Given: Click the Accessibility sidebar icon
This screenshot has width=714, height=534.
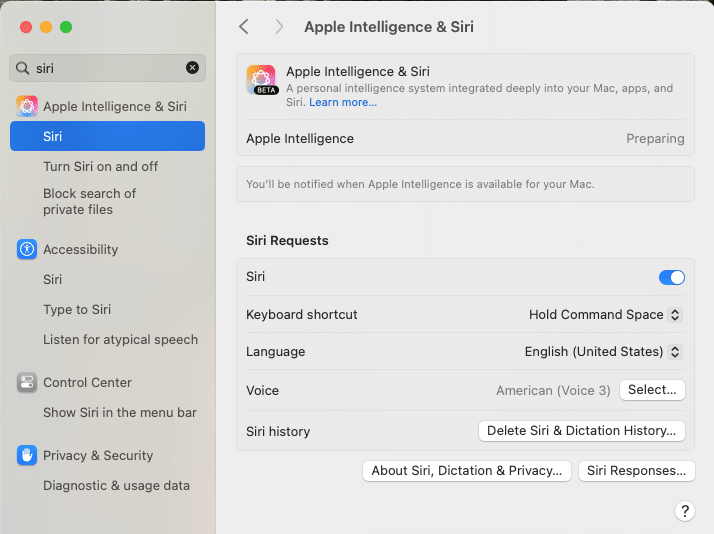Looking at the screenshot, I should coord(27,249).
